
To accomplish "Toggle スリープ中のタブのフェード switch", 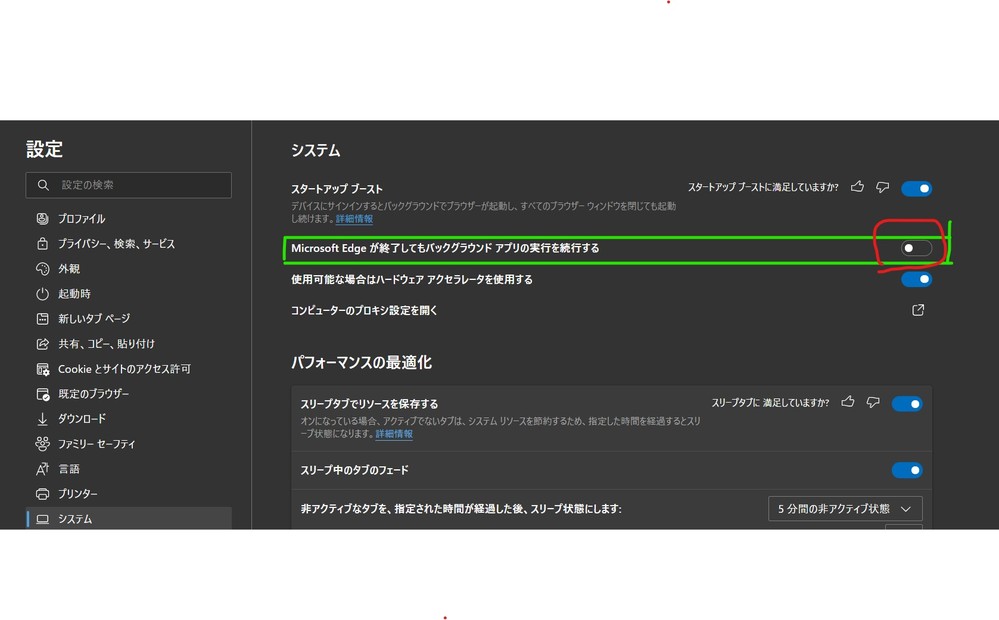I will [907, 470].
